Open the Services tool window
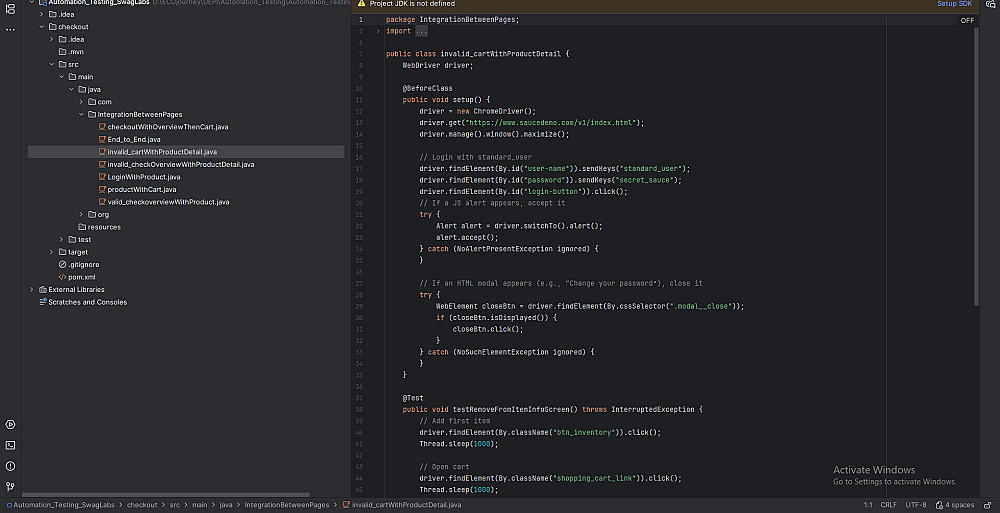The image size is (1000, 513). click(10, 425)
